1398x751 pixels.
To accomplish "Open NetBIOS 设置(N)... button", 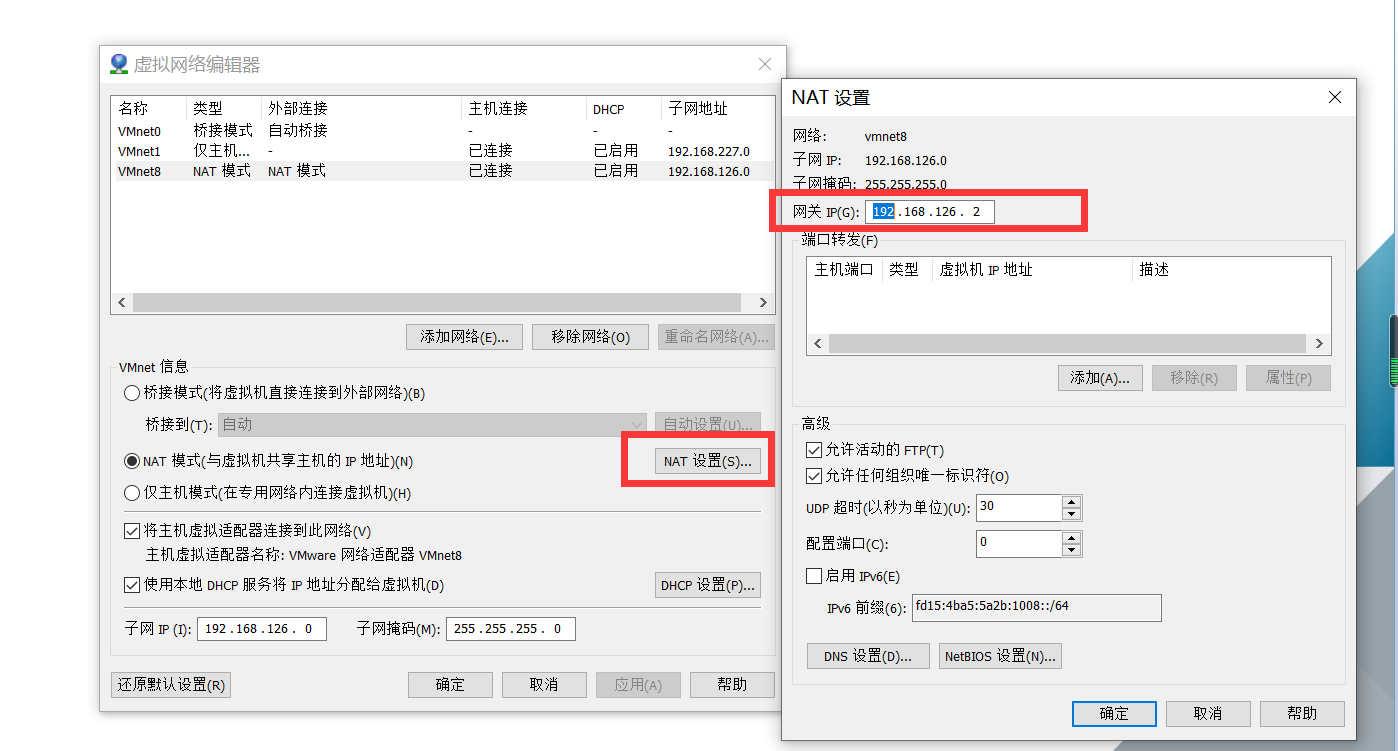I will [1000, 656].
